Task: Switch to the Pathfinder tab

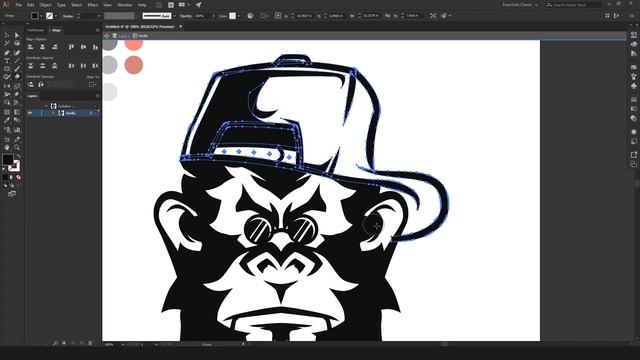Action: tap(36, 30)
